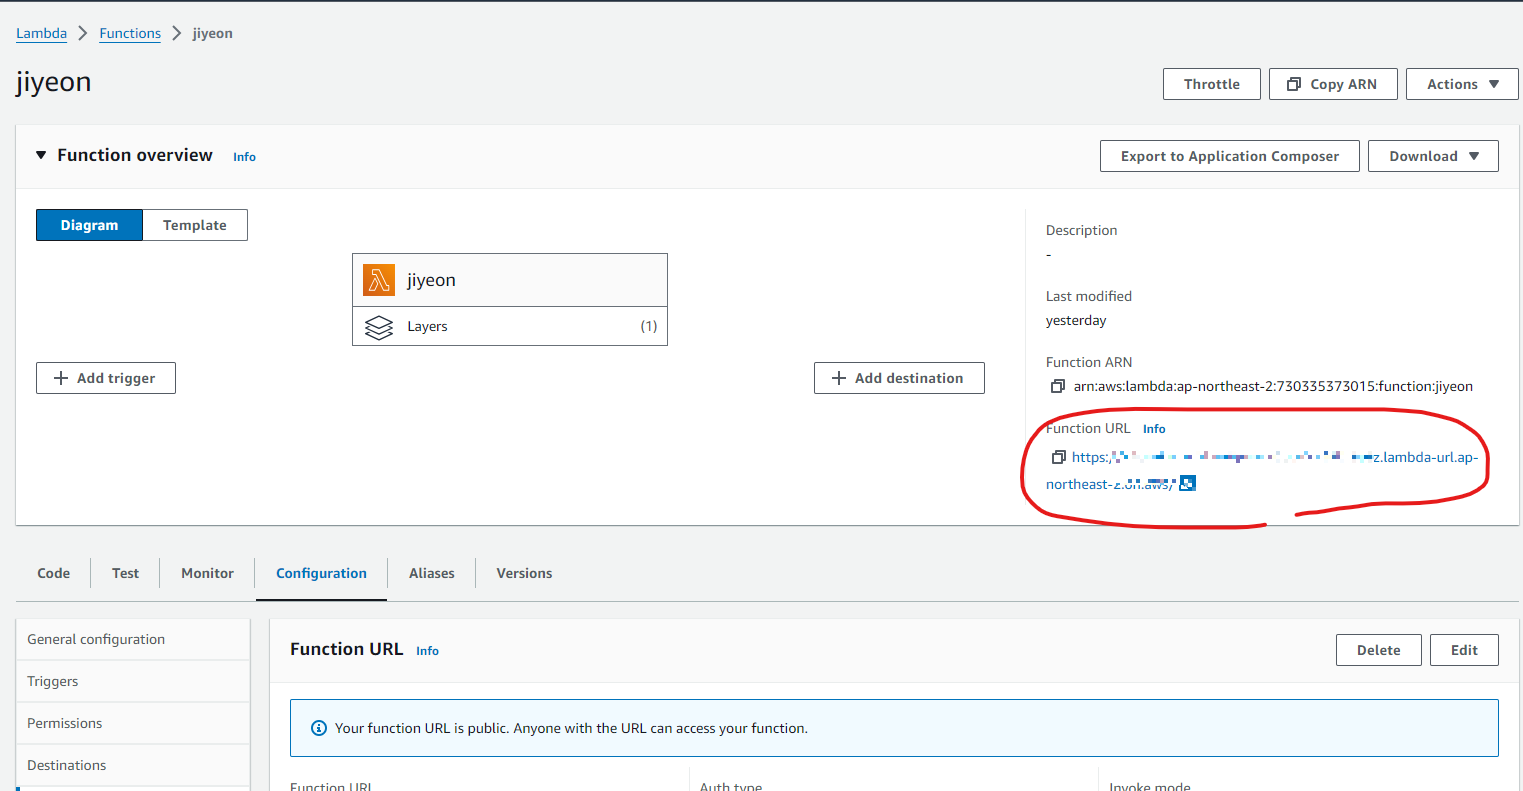Open the Info link beside Function URL in the overview
The width and height of the screenshot is (1523, 791).
(x=1154, y=429)
